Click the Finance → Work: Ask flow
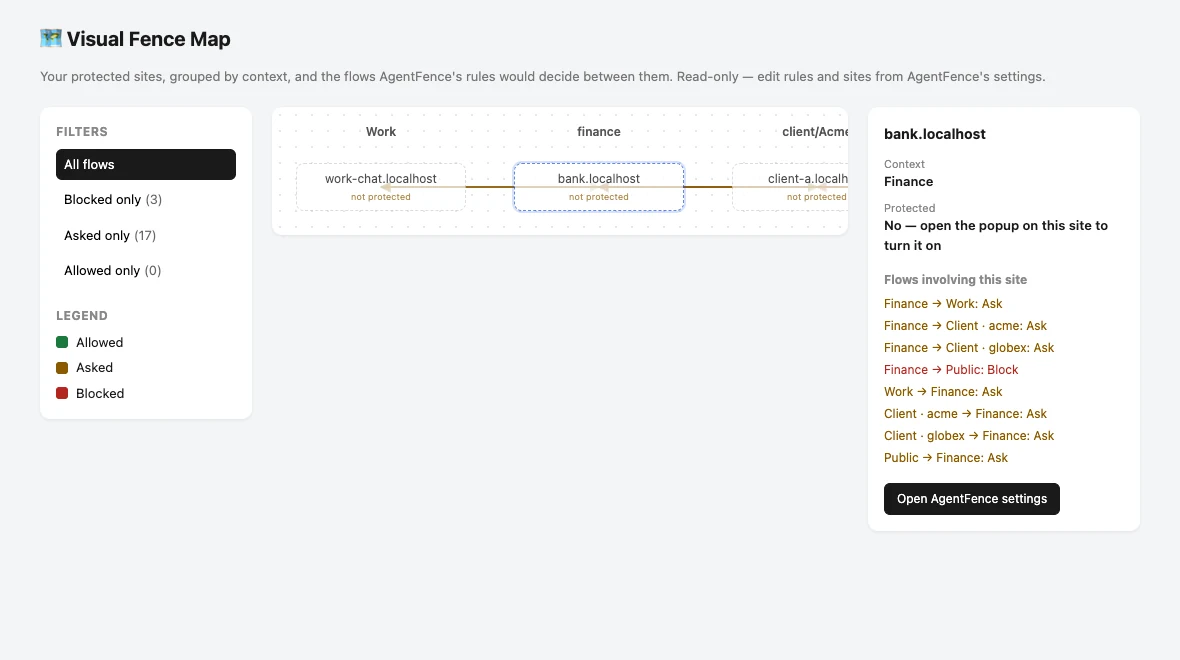Screen dimensions: 1180x660 943,304
